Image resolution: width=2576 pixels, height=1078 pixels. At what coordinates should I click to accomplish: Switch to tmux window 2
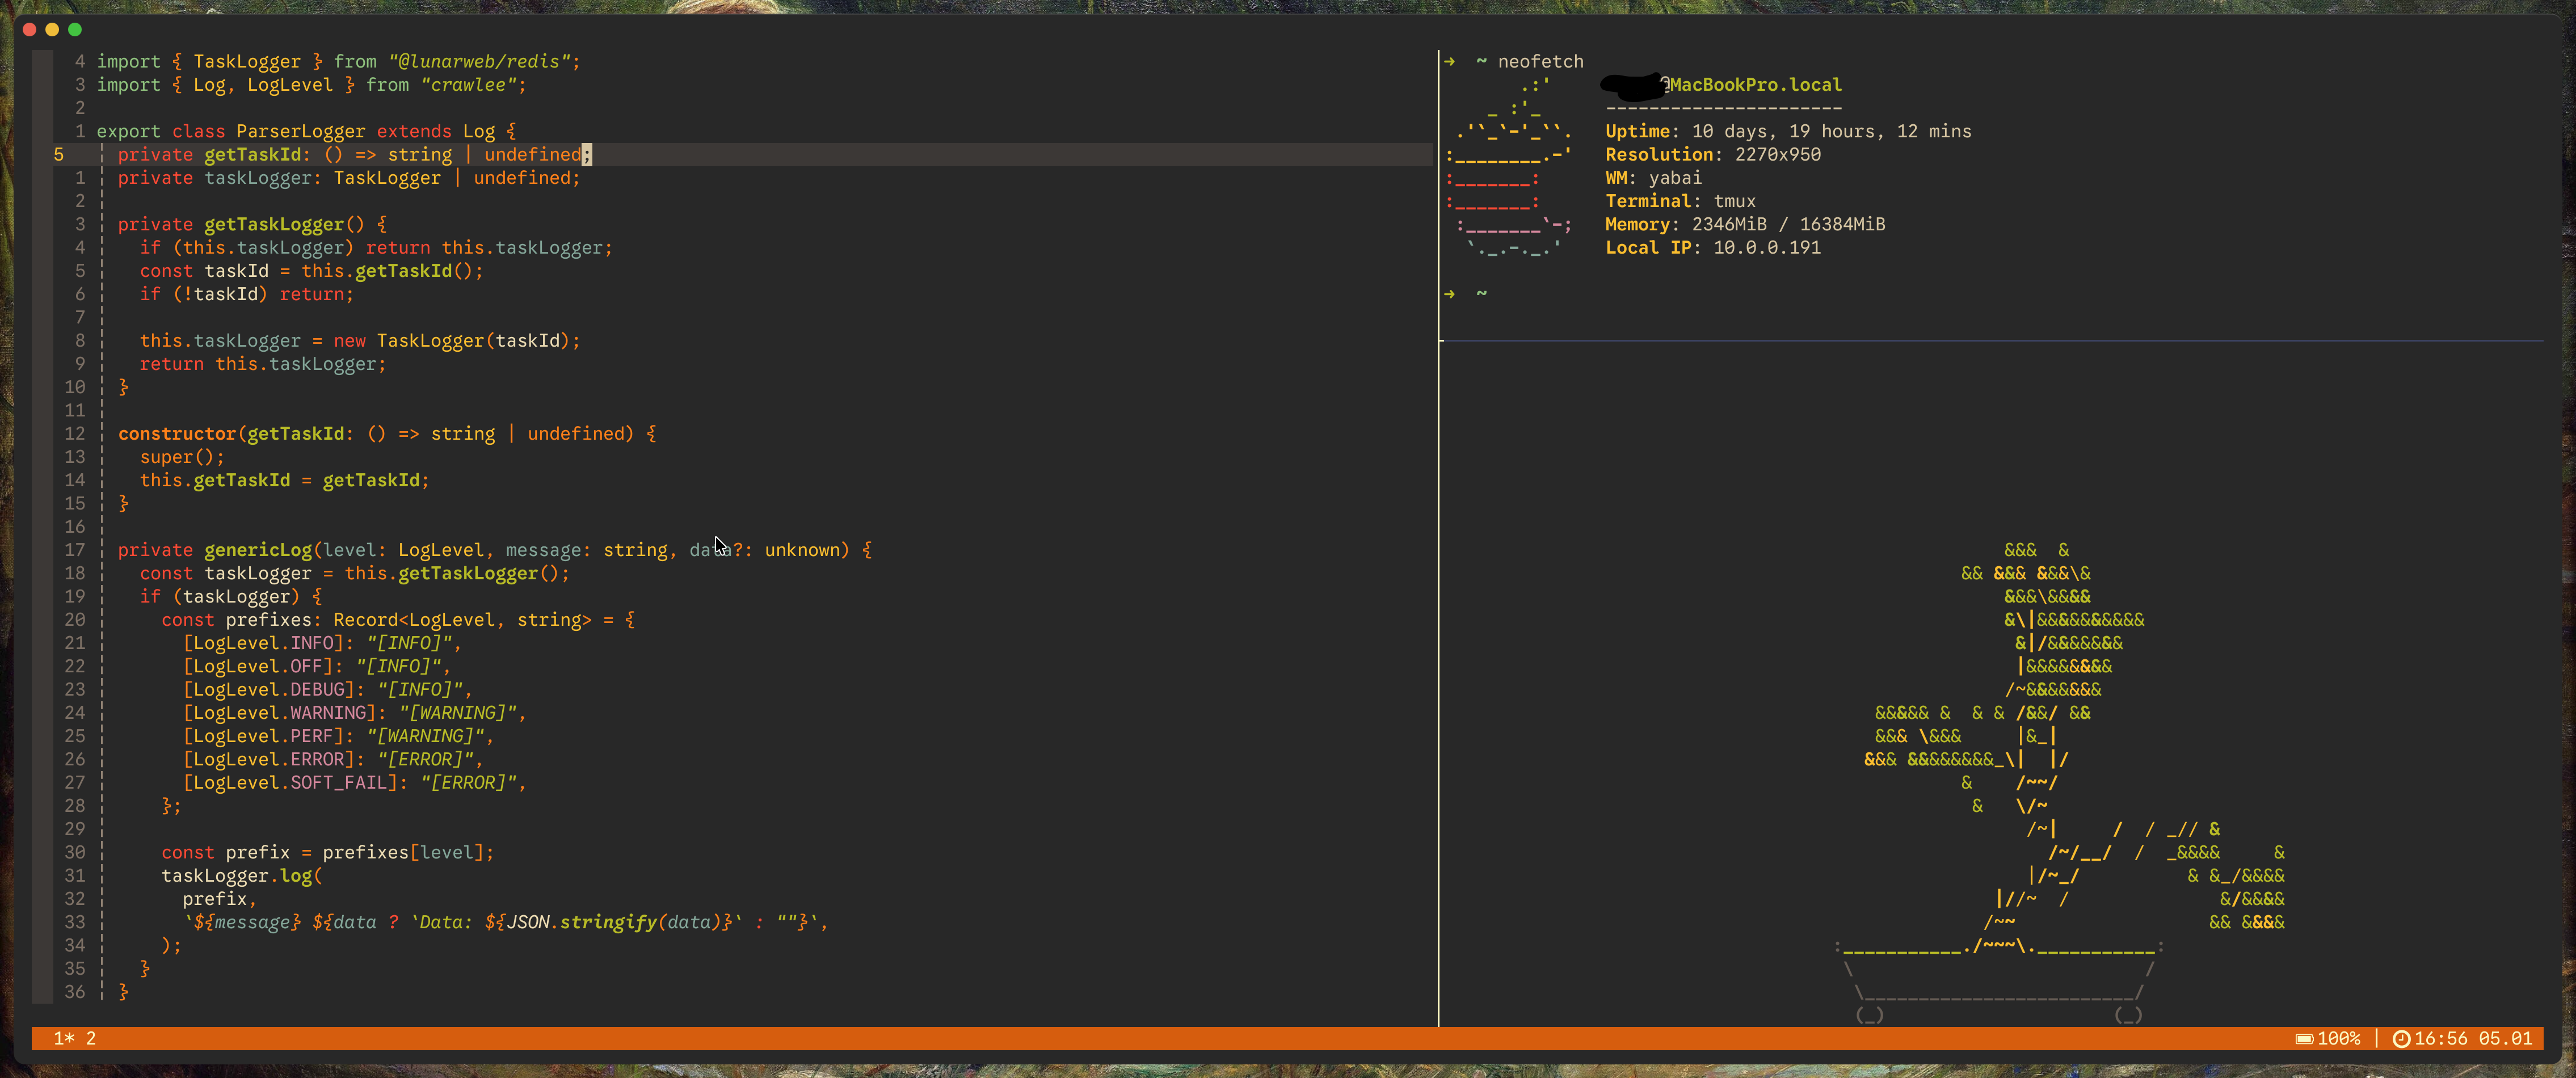(x=91, y=1038)
